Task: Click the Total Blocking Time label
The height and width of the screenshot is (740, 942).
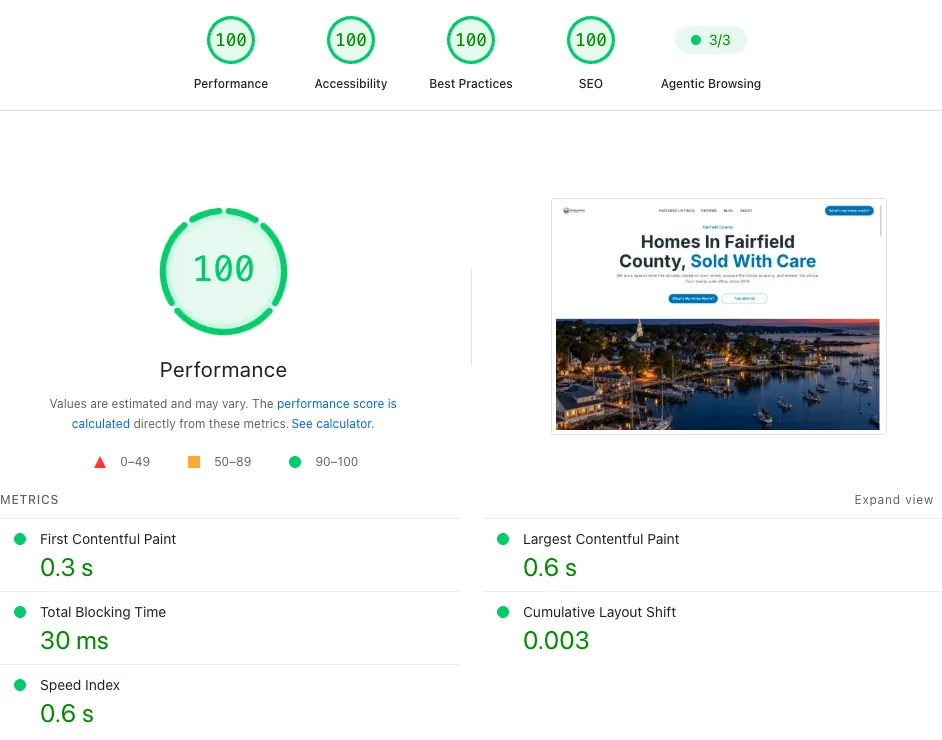Action: [x=103, y=612]
